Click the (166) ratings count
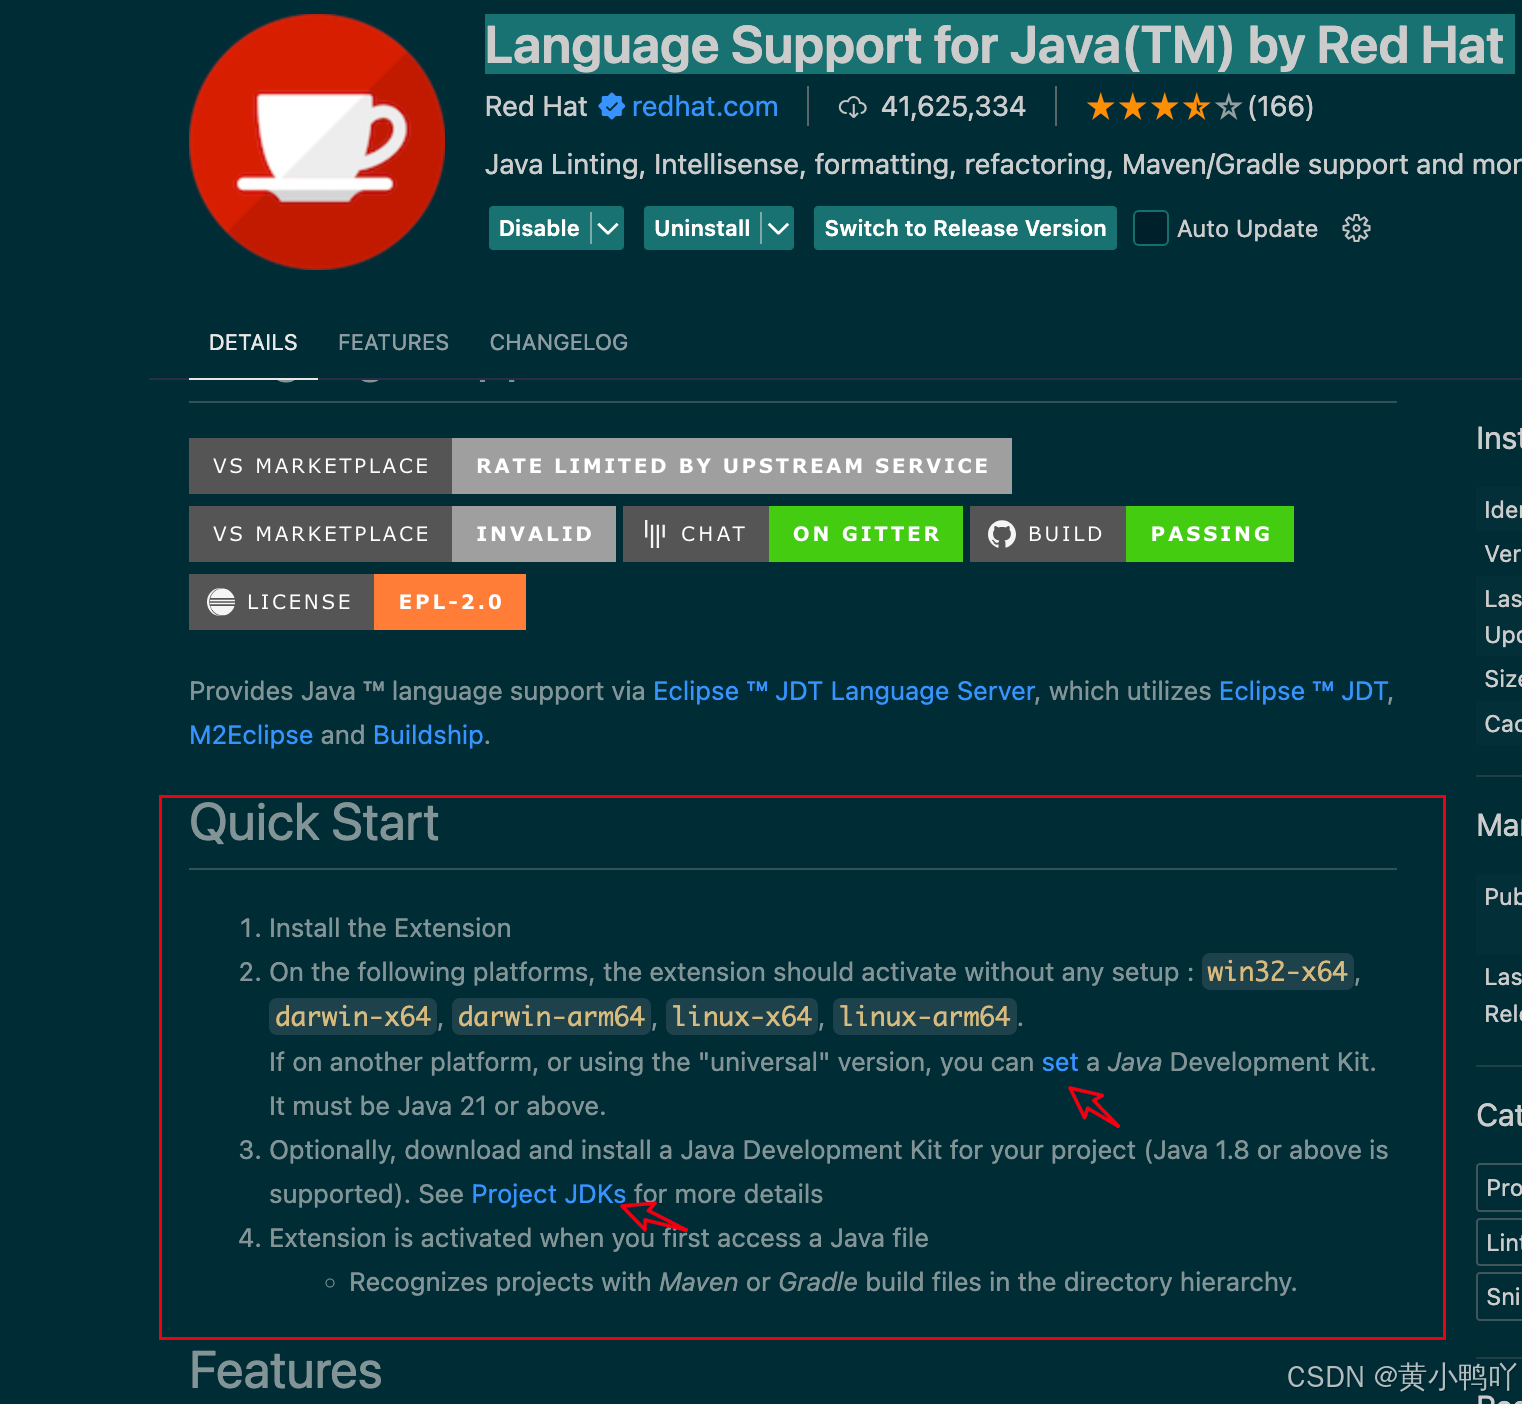 [1281, 106]
